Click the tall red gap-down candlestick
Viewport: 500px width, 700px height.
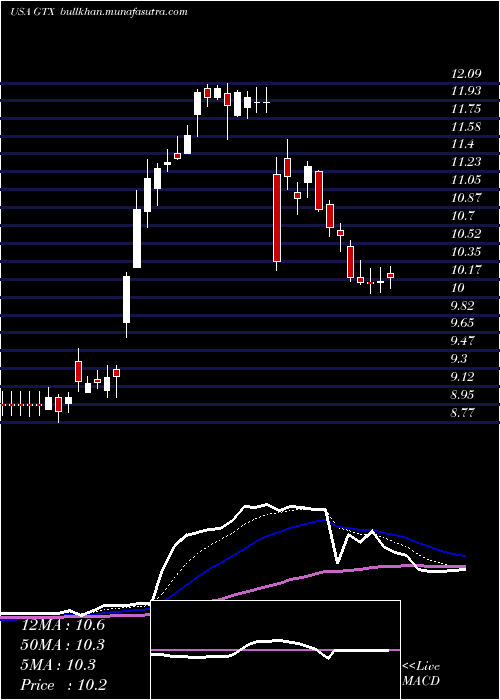click(x=277, y=218)
